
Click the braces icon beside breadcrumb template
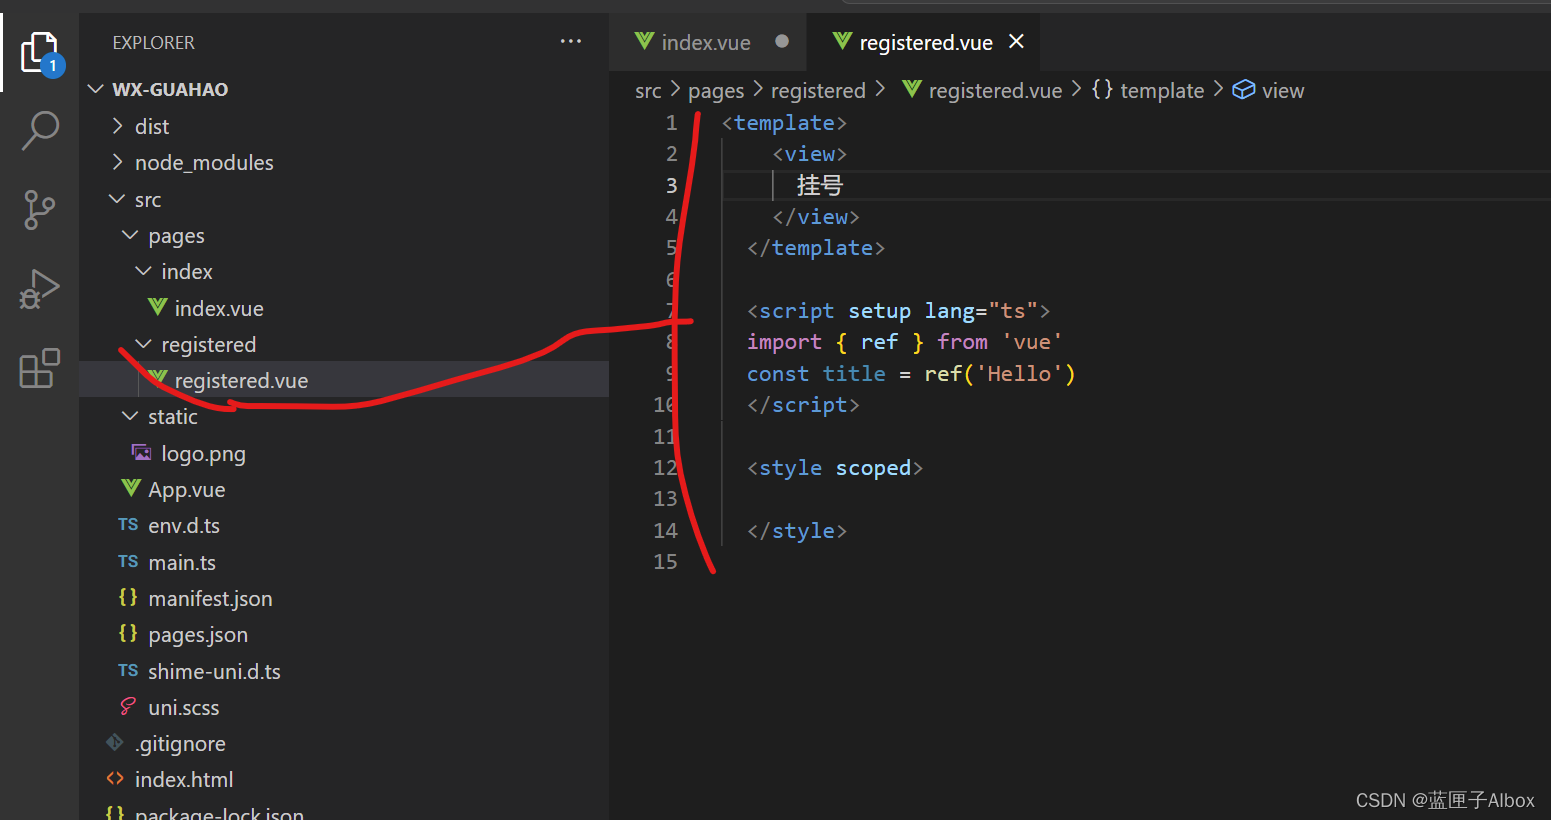pyautogui.click(x=1102, y=89)
